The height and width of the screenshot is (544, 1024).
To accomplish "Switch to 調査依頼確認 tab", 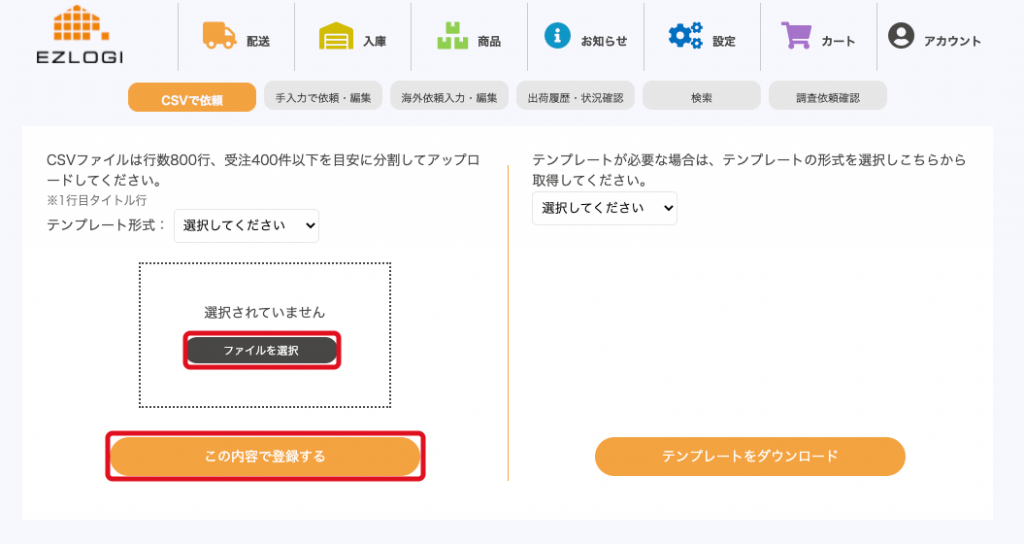I will pos(827,97).
